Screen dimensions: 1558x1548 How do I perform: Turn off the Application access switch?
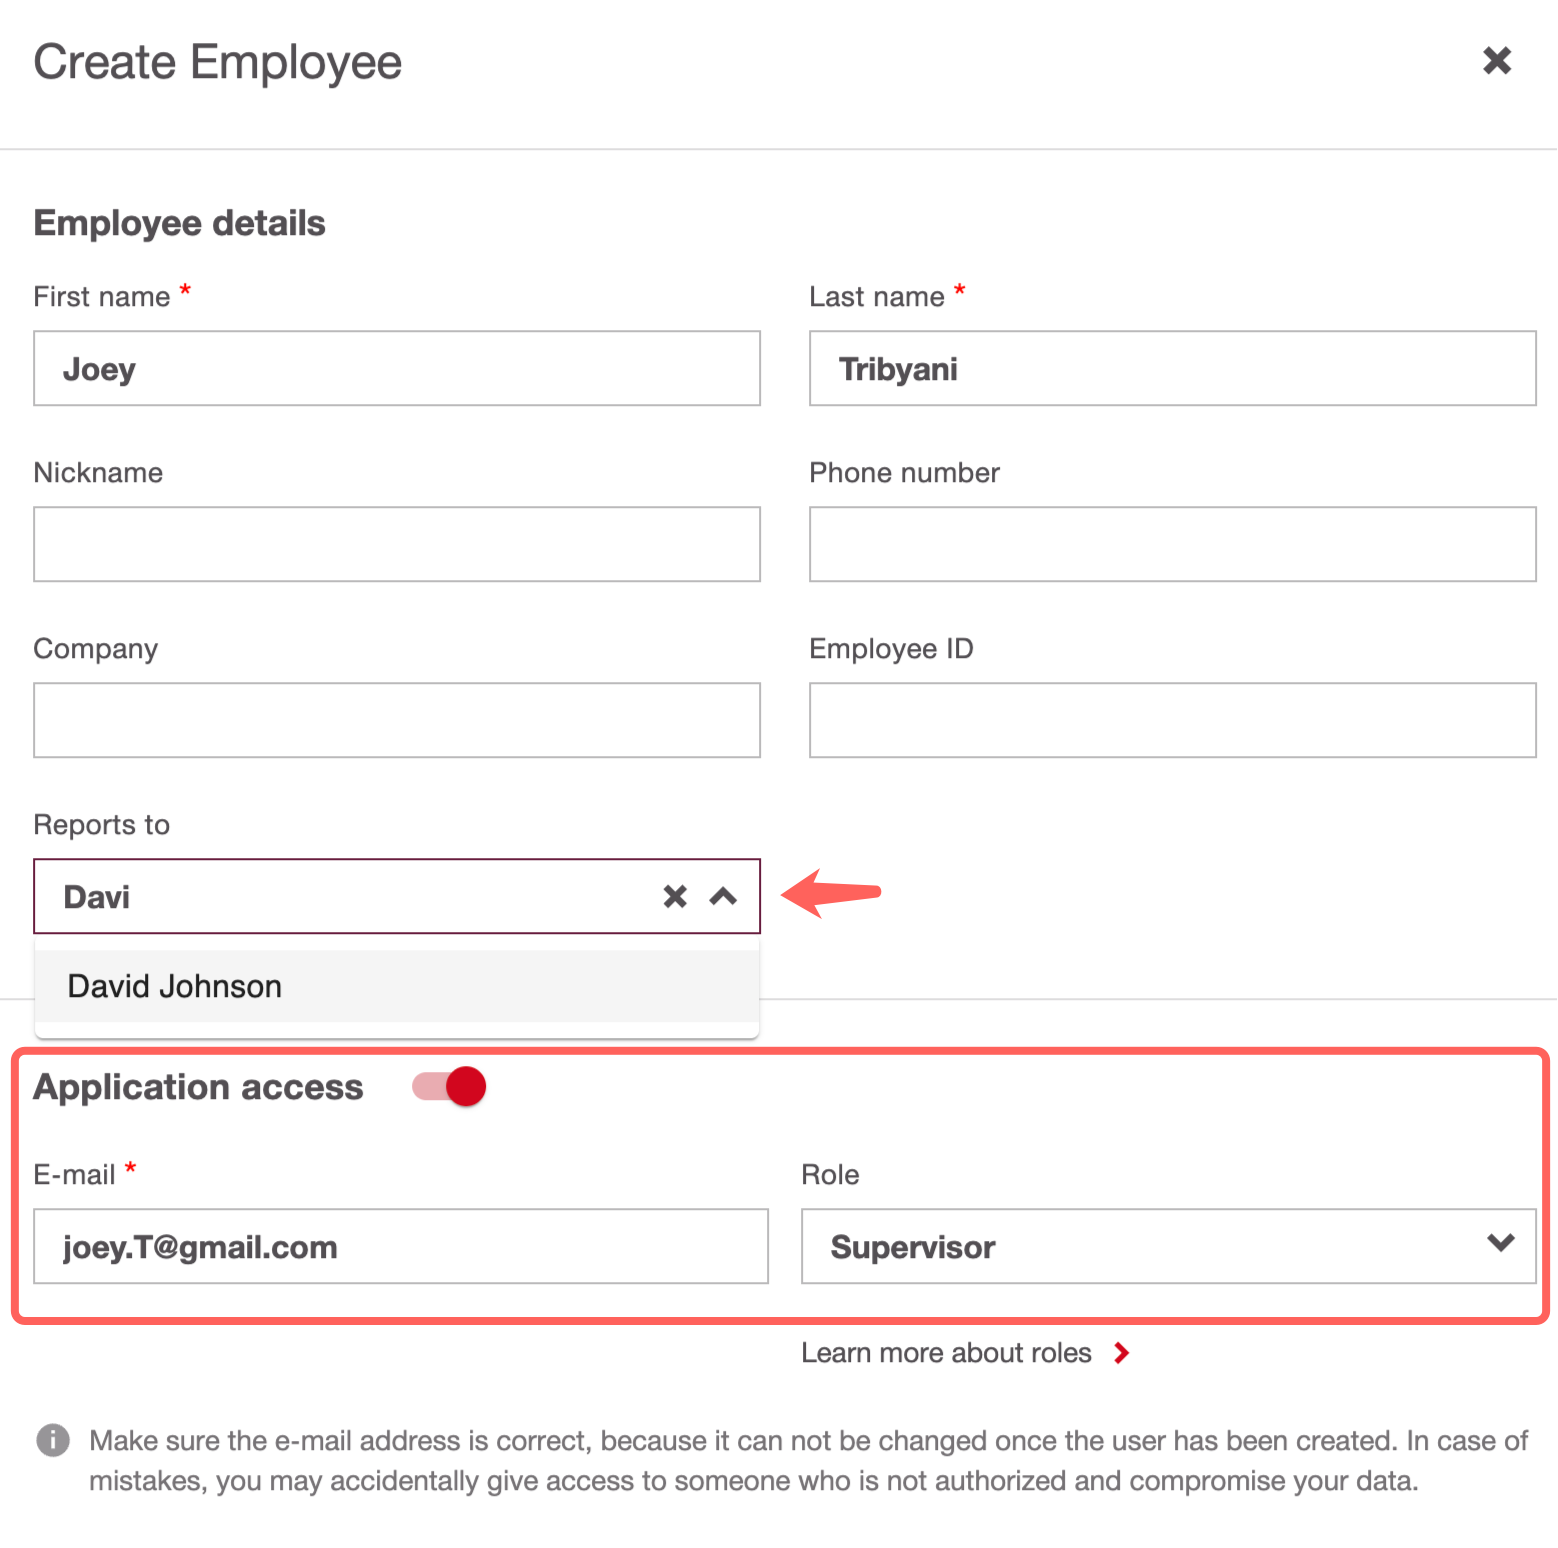(450, 1087)
